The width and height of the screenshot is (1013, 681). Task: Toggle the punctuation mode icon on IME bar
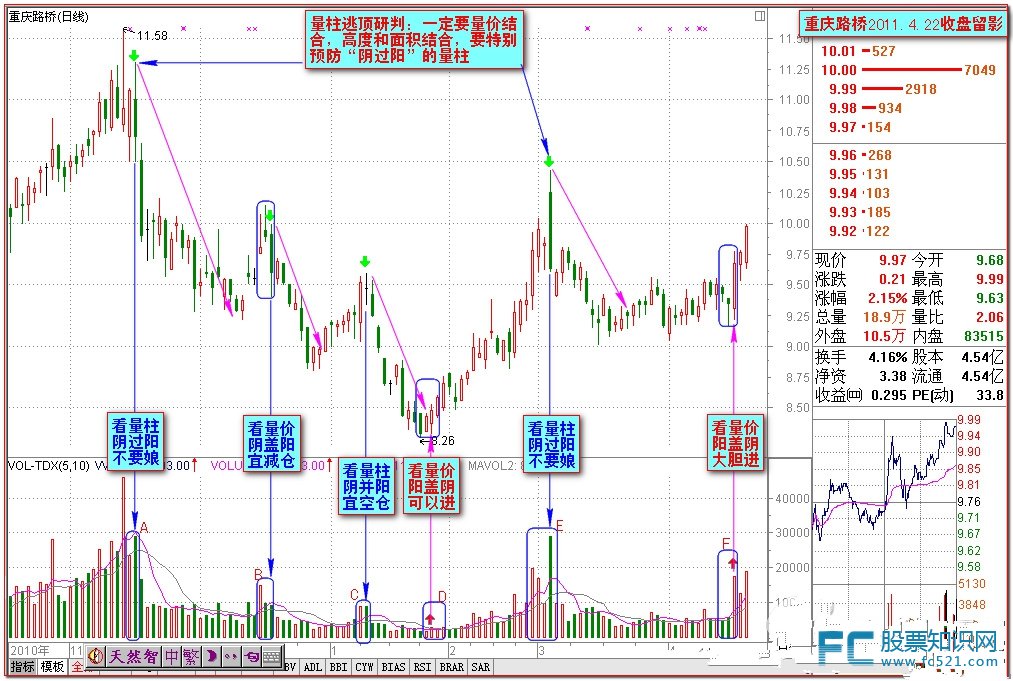pos(231,656)
